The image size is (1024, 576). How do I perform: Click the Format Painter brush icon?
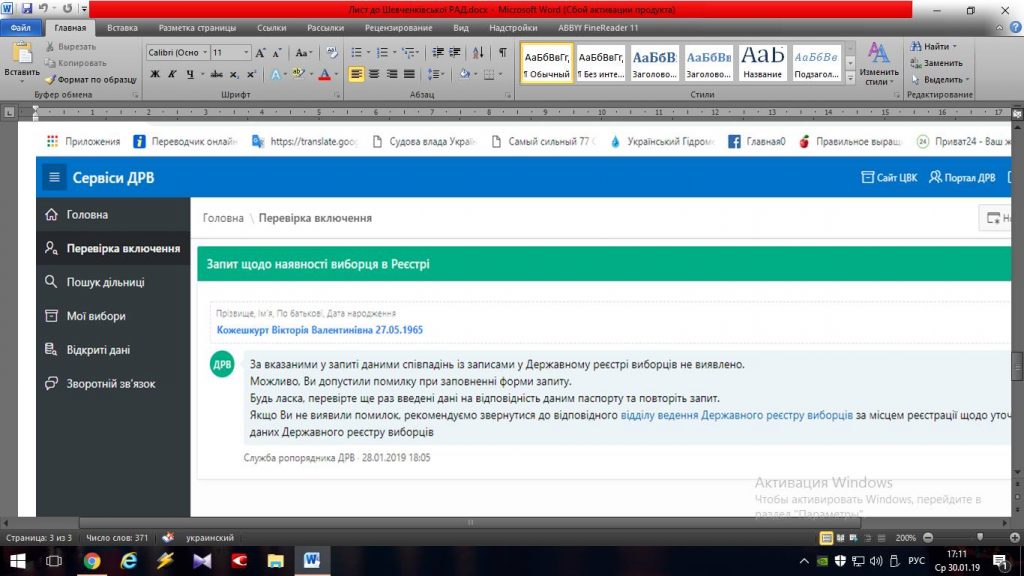point(49,79)
